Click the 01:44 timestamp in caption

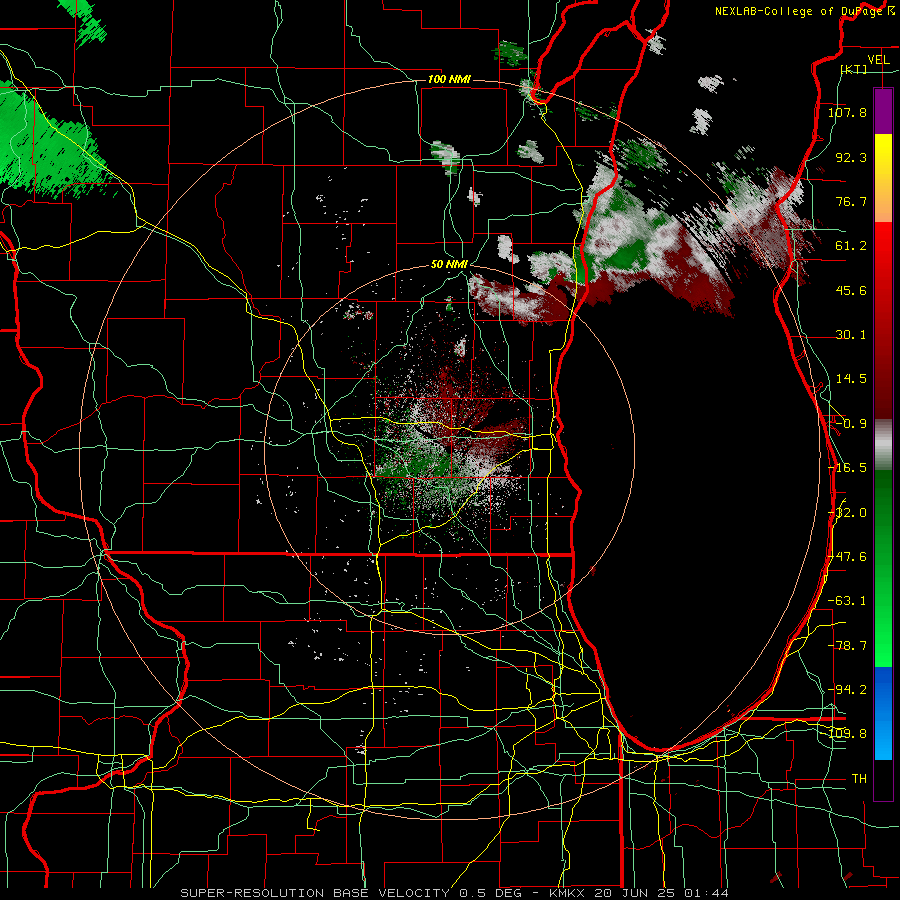[x=707, y=893]
